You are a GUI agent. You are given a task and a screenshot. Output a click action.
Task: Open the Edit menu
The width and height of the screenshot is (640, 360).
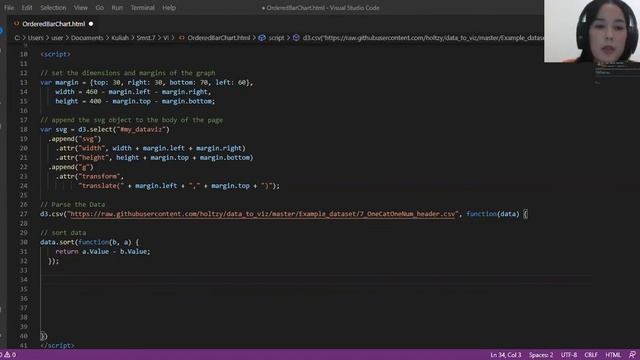27,8
